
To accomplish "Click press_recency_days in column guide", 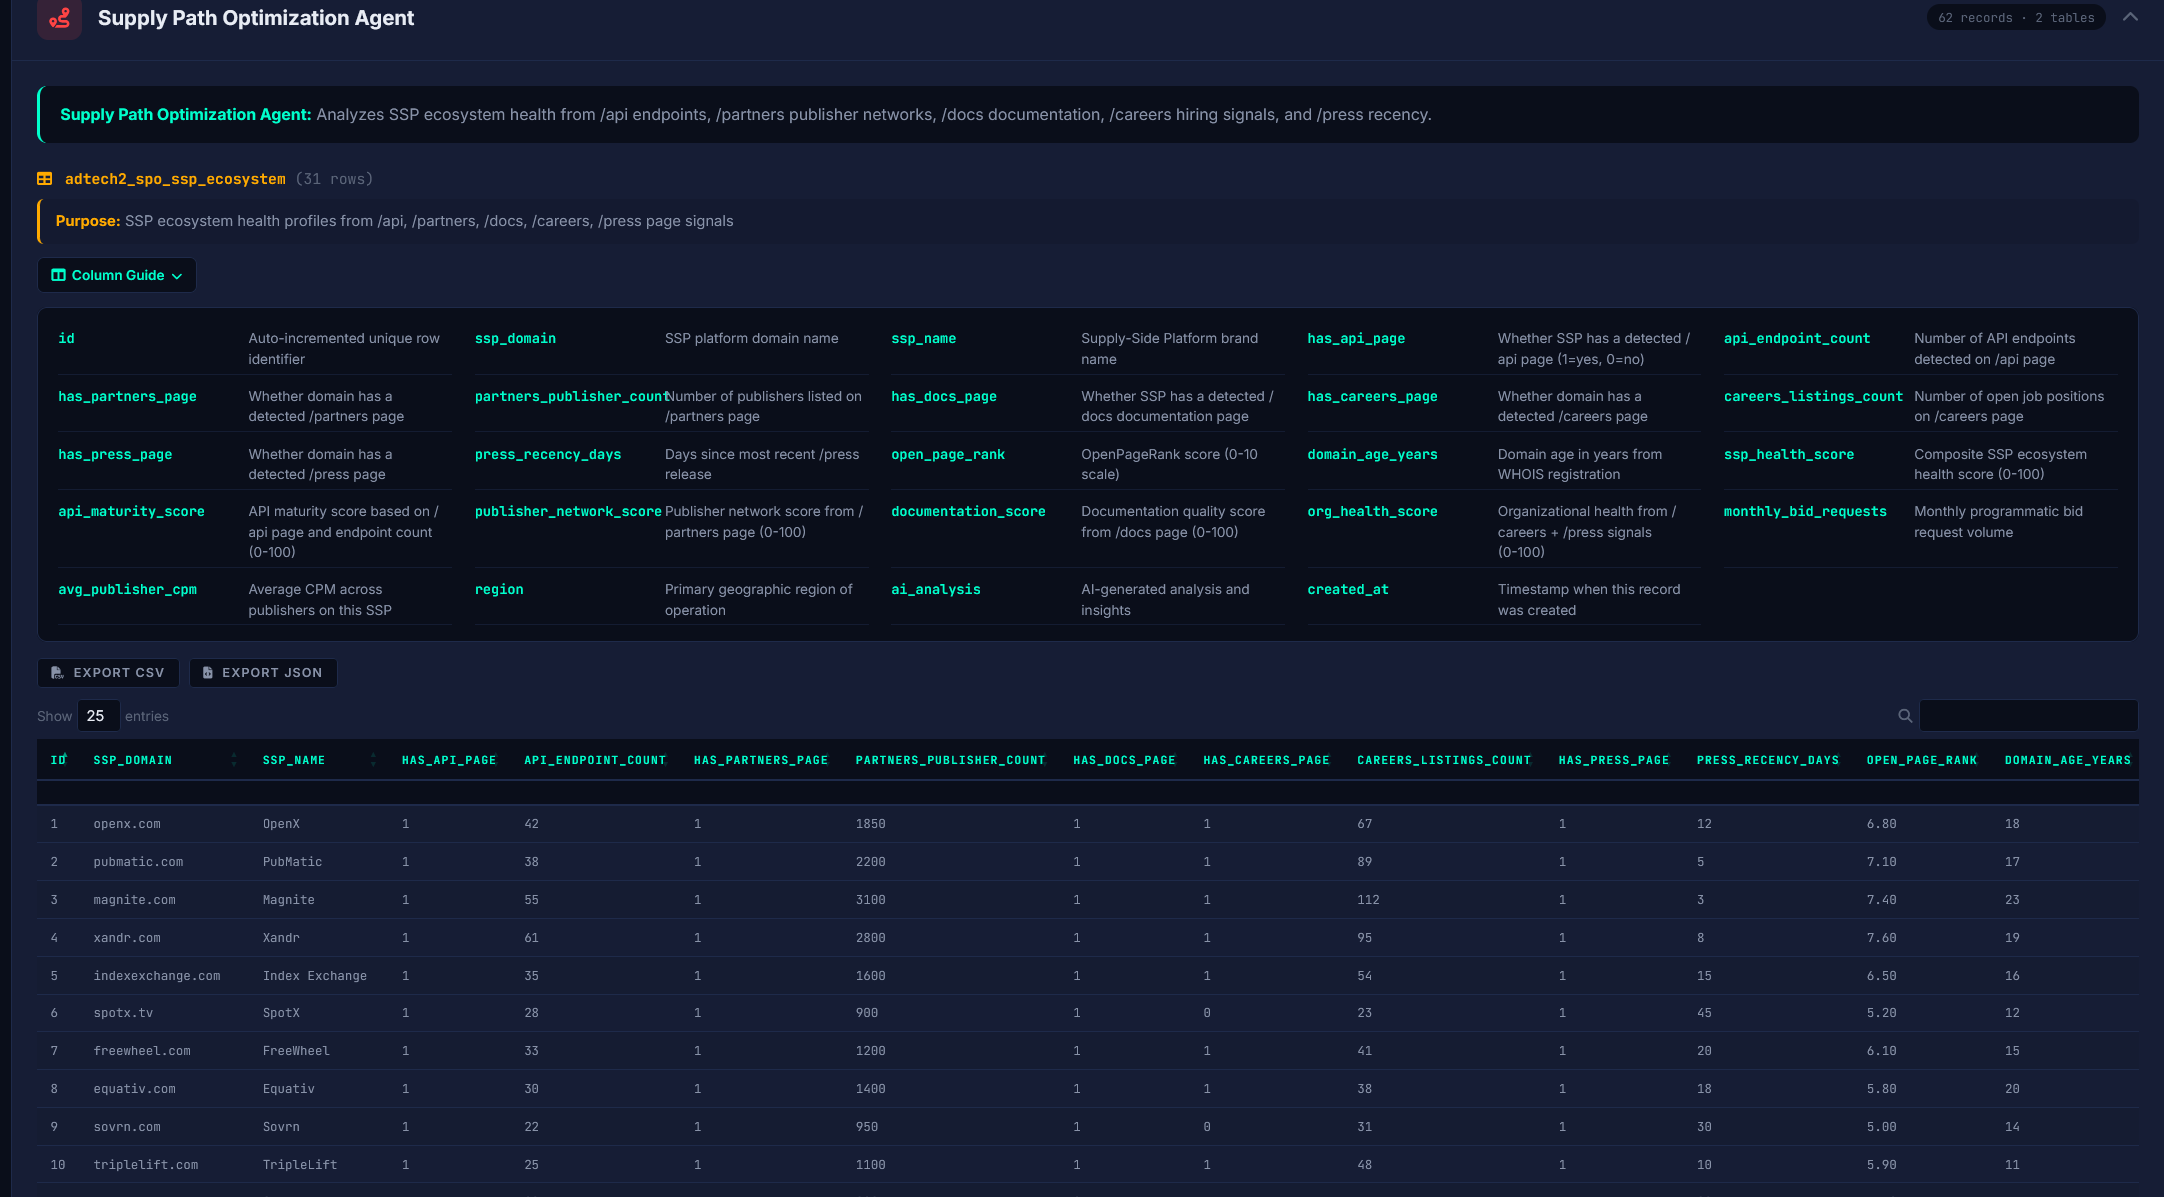I will click(548, 455).
